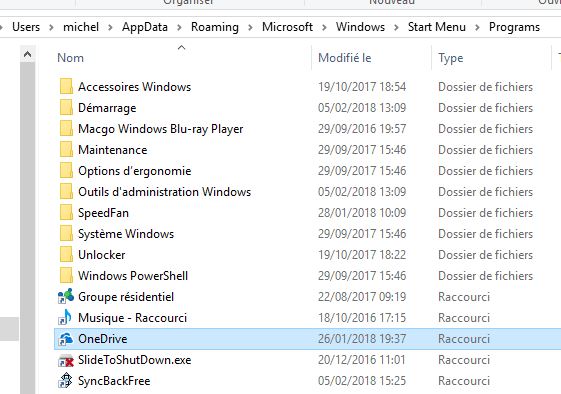Click the date 26/01/2018 19:37
This screenshot has width=561, height=394.
tap(362, 339)
